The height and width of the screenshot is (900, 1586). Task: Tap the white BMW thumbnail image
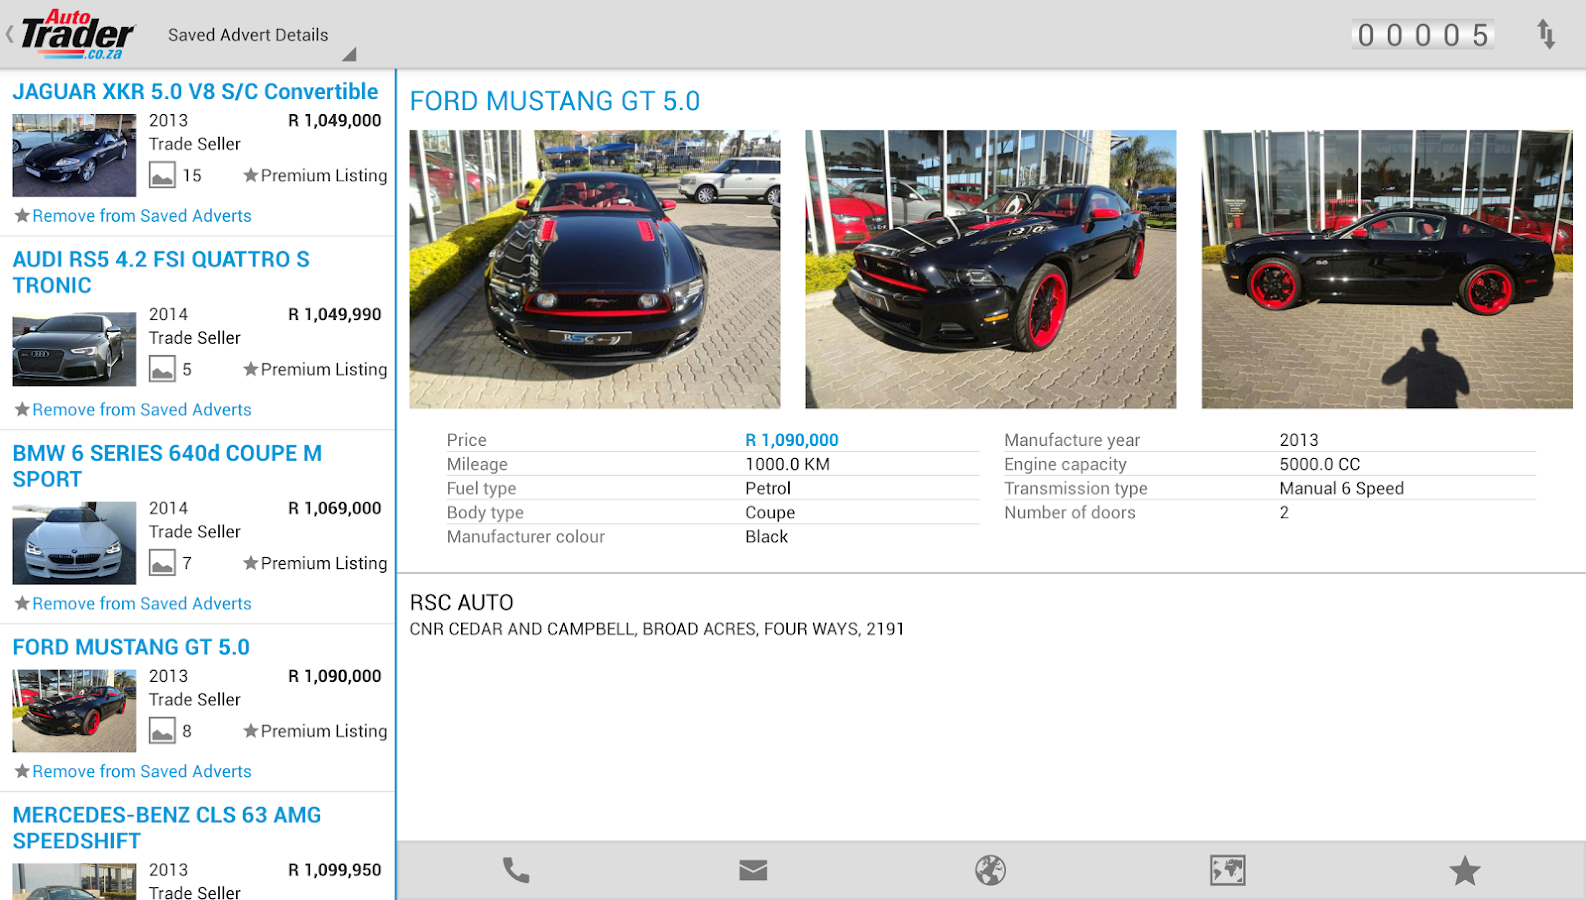click(x=74, y=543)
